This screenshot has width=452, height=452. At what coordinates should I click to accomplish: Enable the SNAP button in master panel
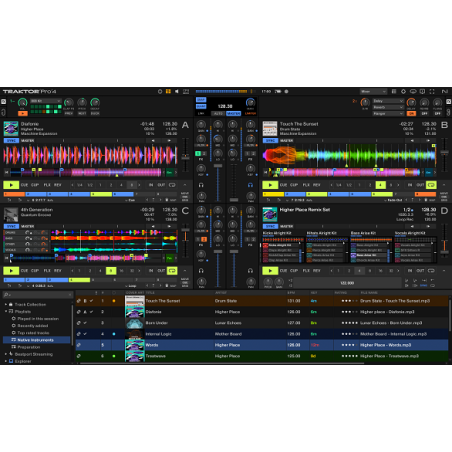(201, 100)
